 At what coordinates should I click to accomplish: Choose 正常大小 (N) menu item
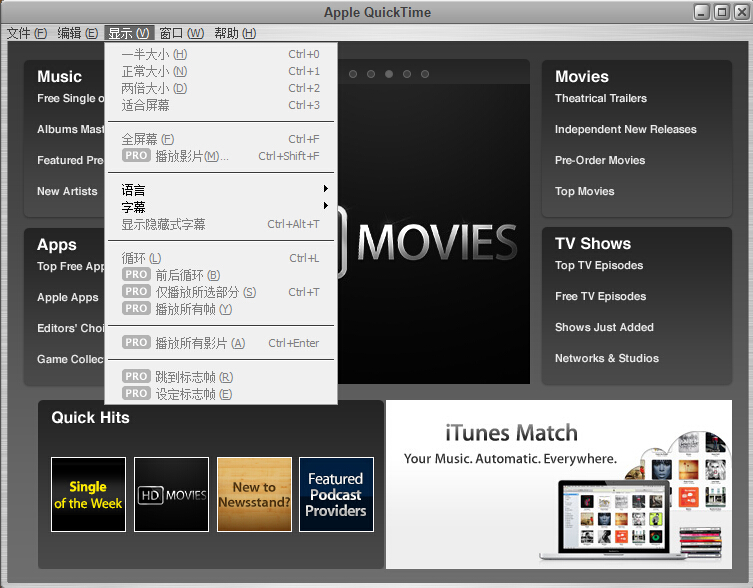click(x=221, y=71)
